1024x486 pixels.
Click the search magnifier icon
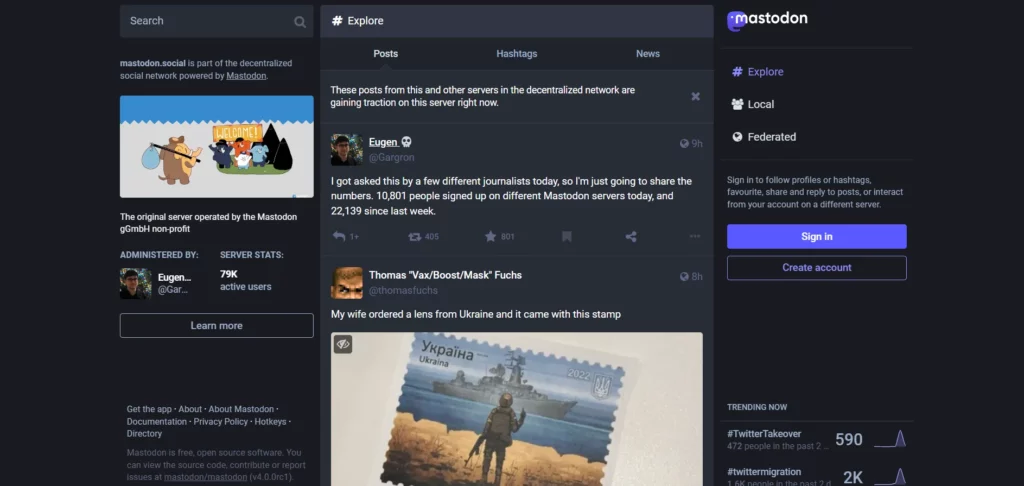pos(300,22)
